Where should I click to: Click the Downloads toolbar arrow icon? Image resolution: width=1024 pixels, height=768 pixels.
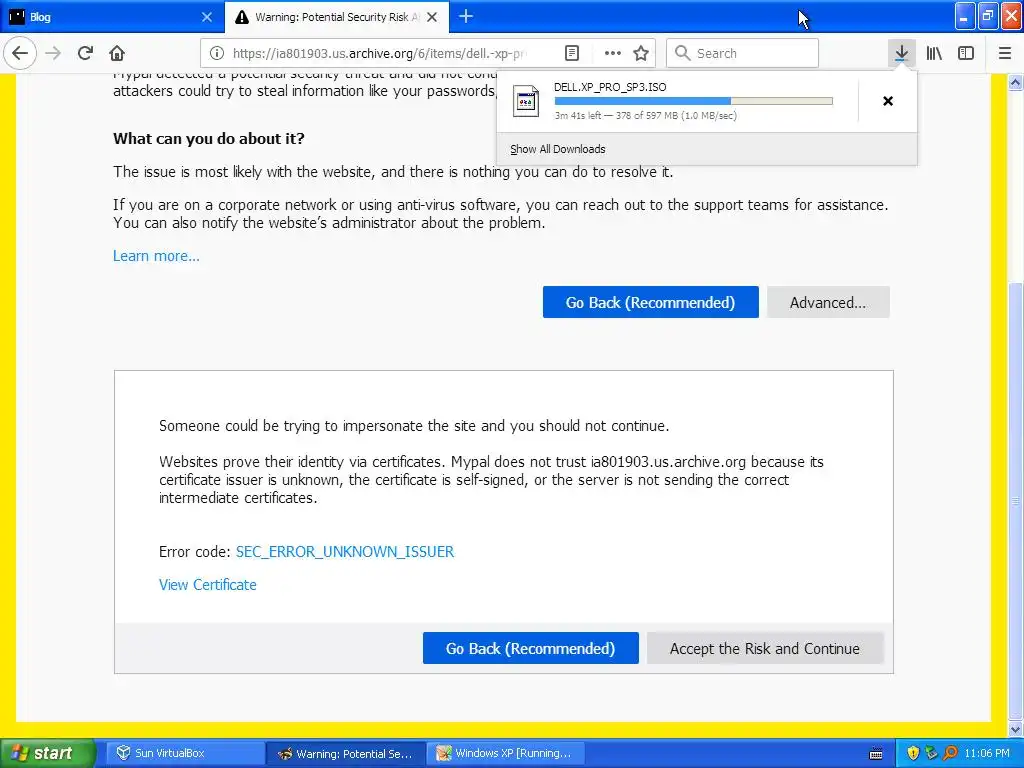(x=901, y=53)
